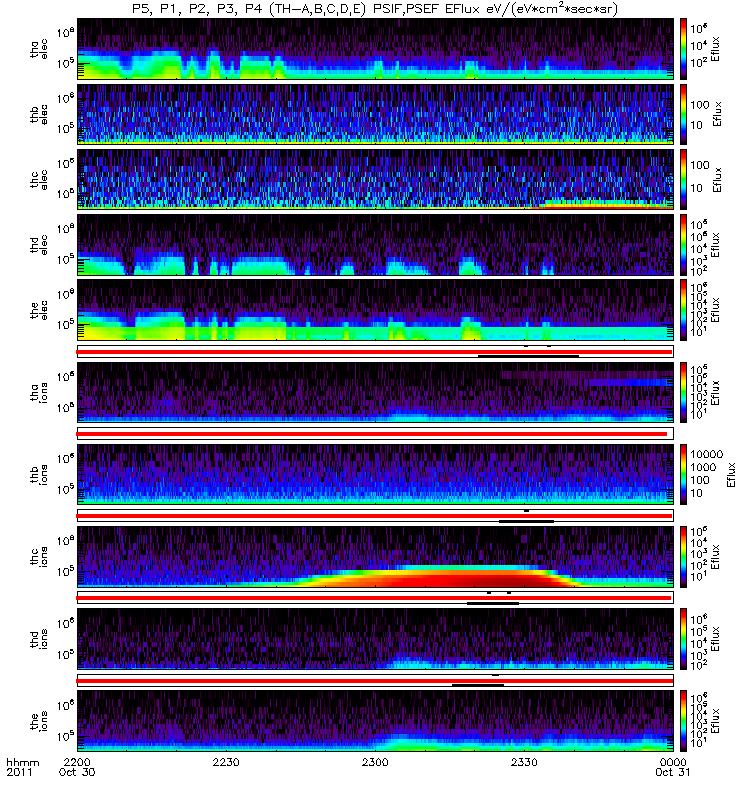Screen dimensions: 750x800
Task: Select the 'thb ions' panel label
Action: tap(39, 474)
